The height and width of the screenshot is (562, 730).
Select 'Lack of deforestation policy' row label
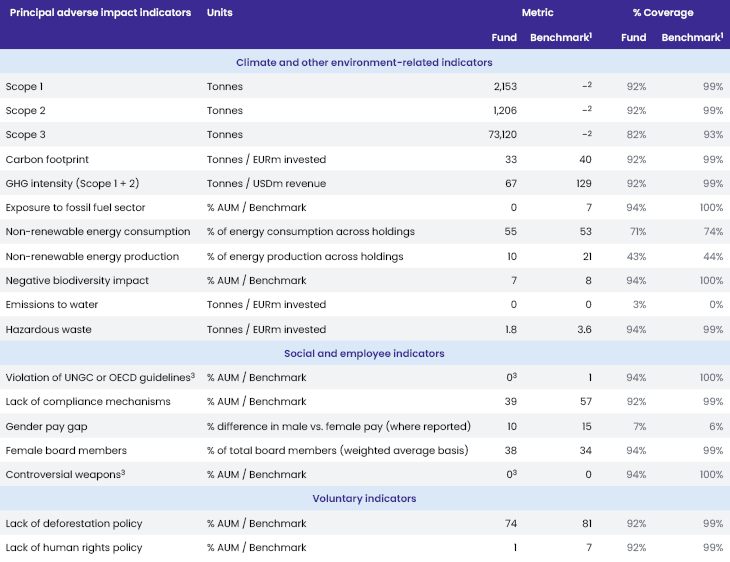pos(74,523)
